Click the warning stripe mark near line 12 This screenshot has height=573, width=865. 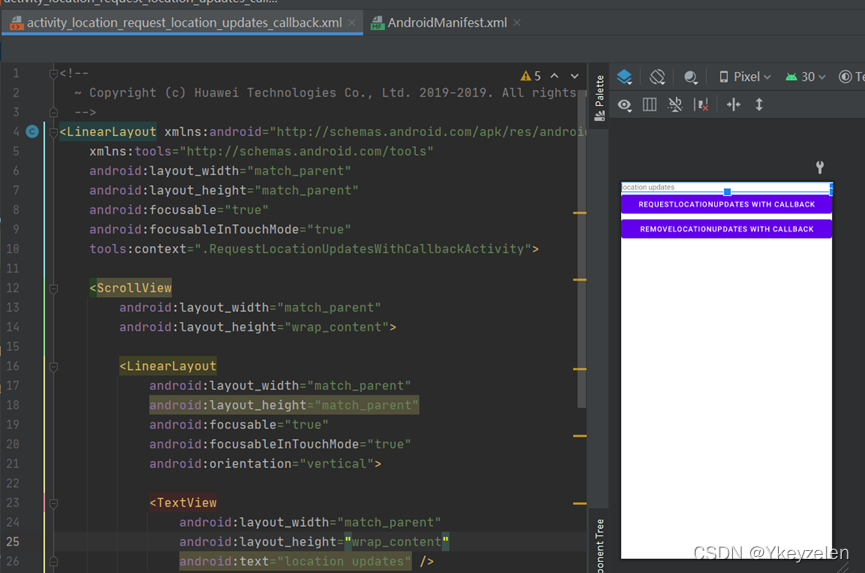[580, 280]
